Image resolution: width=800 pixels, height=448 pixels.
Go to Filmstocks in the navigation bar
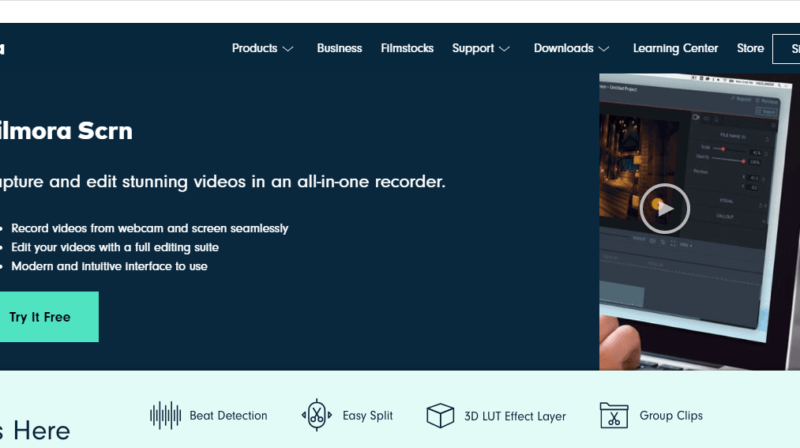point(405,48)
